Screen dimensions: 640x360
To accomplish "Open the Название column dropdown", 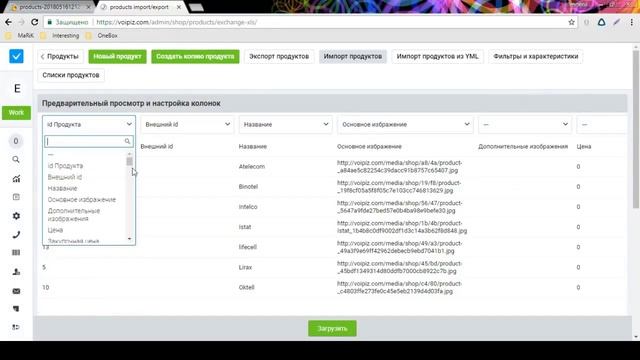I will click(286, 124).
